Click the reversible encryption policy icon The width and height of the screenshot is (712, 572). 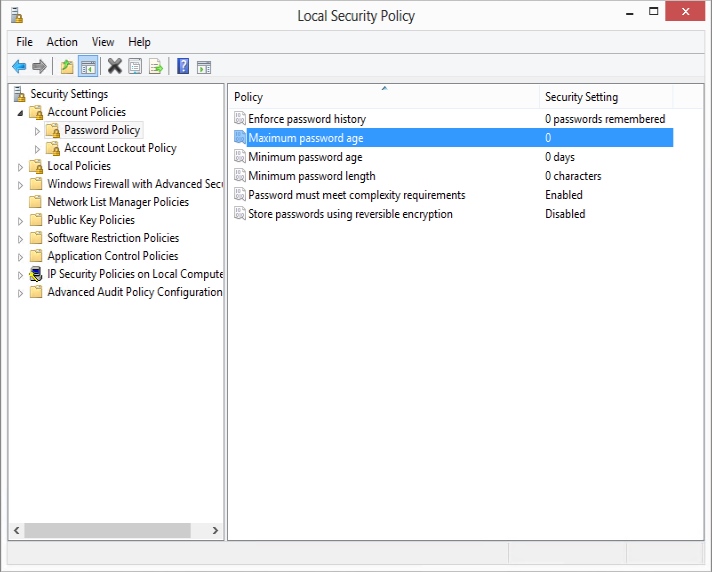pyautogui.click(x=240, y=214)
